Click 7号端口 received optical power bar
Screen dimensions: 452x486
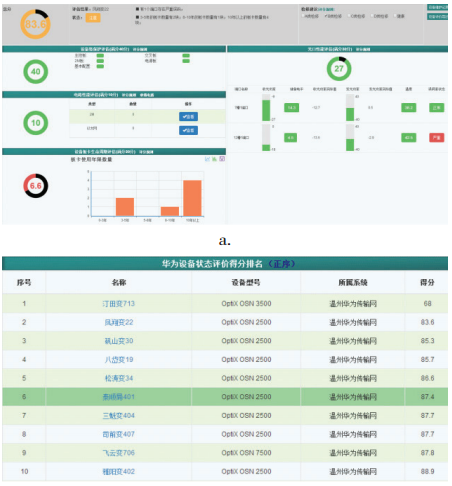click(266, 108)
